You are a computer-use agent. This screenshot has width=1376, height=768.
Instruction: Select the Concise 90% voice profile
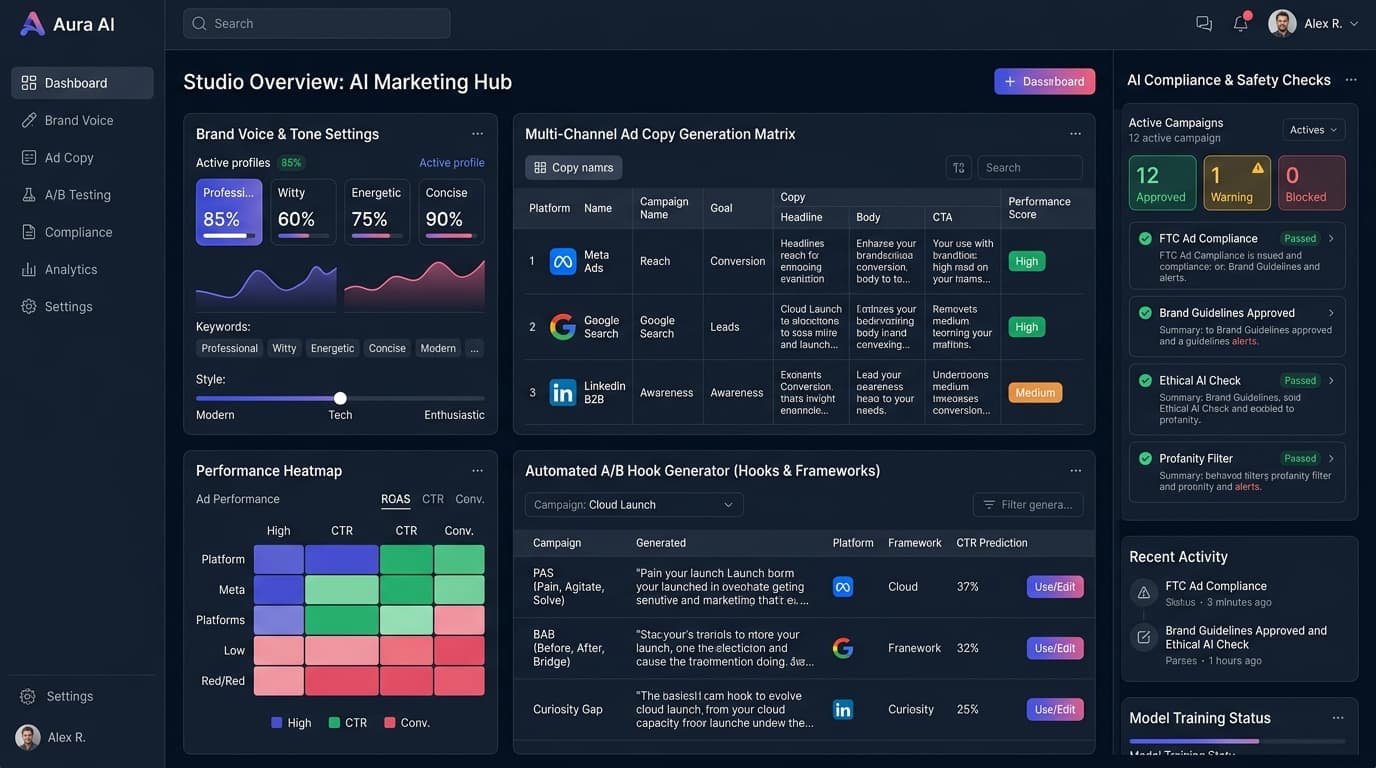[452, 212]
